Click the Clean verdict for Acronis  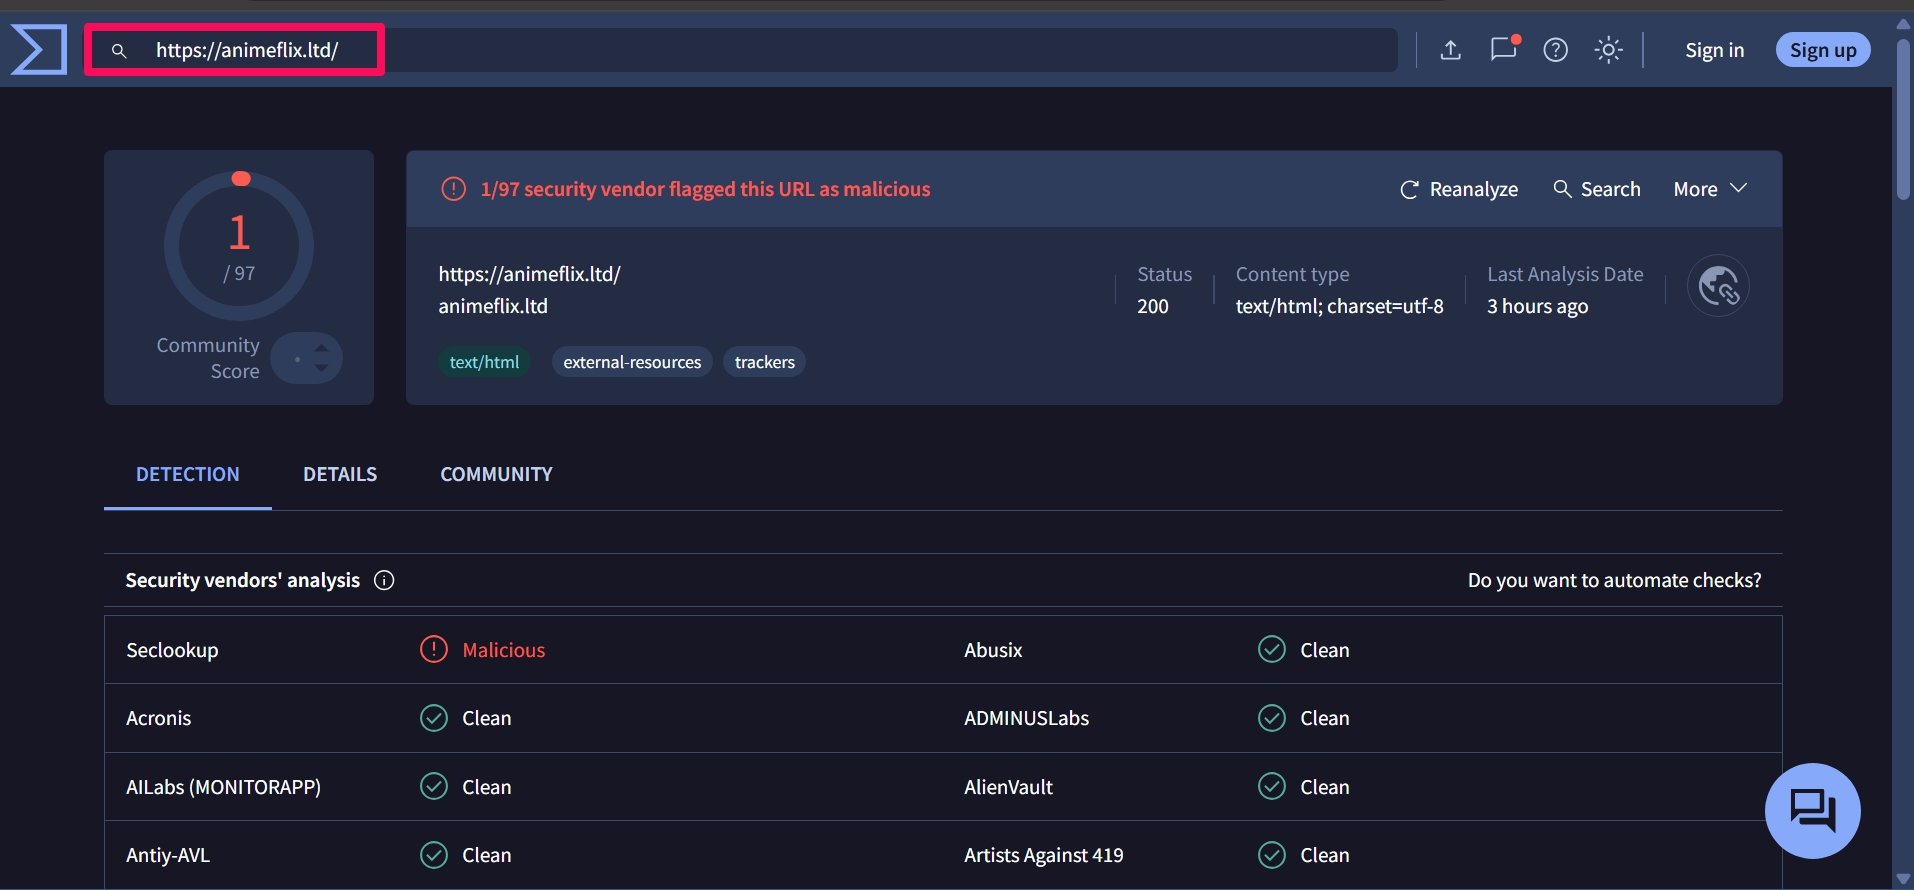click(486, 718)
